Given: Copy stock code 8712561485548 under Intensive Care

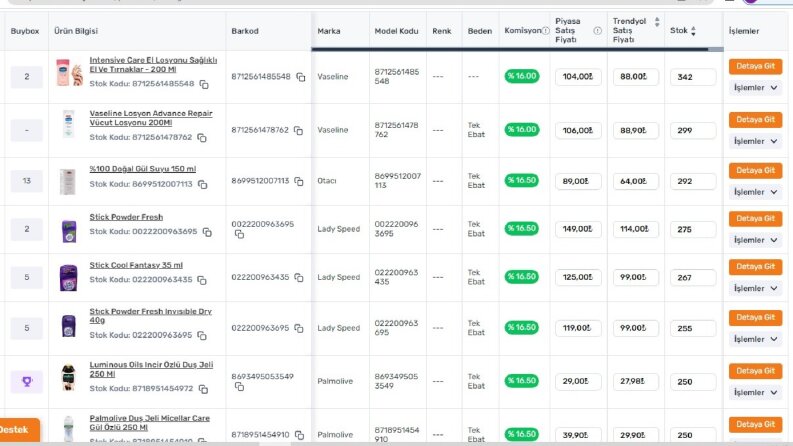Looking at the screenshot, I should (x=204, y=84).
